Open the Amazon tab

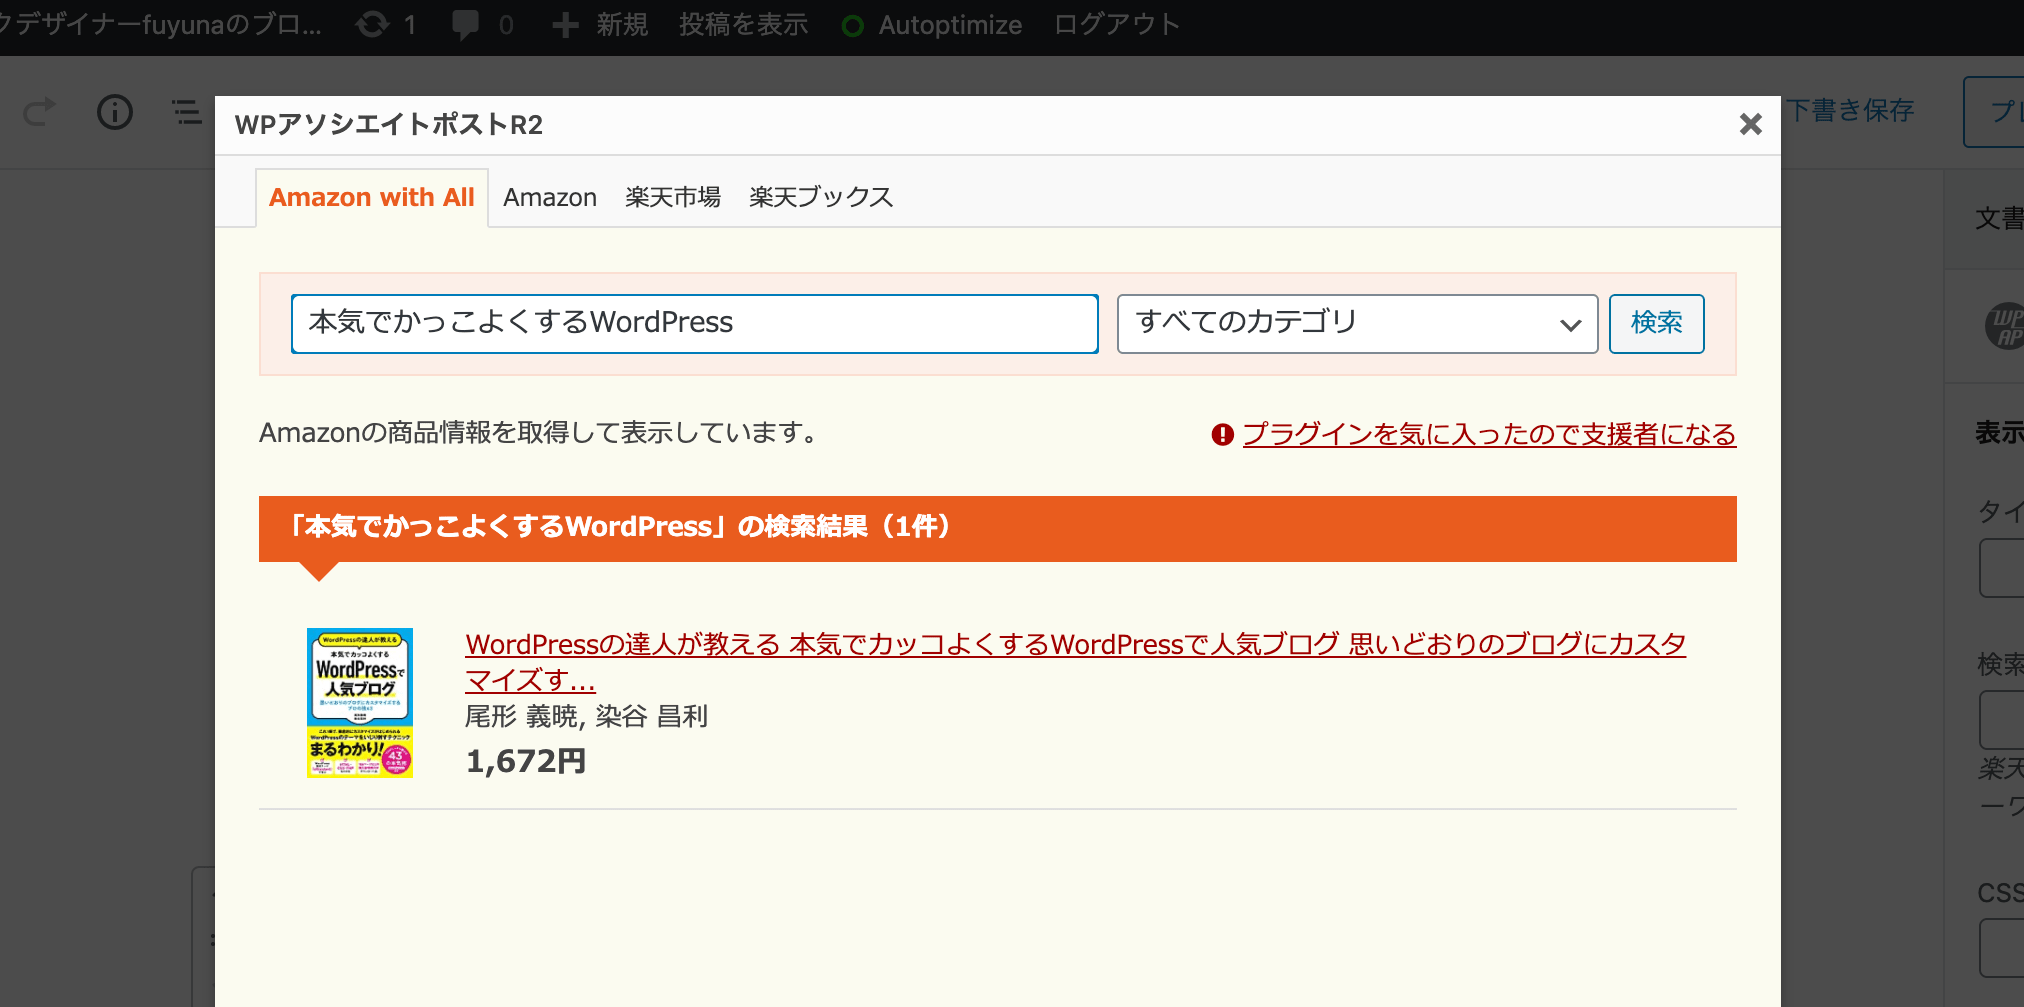pyautogui.click(x=550, y=197)
